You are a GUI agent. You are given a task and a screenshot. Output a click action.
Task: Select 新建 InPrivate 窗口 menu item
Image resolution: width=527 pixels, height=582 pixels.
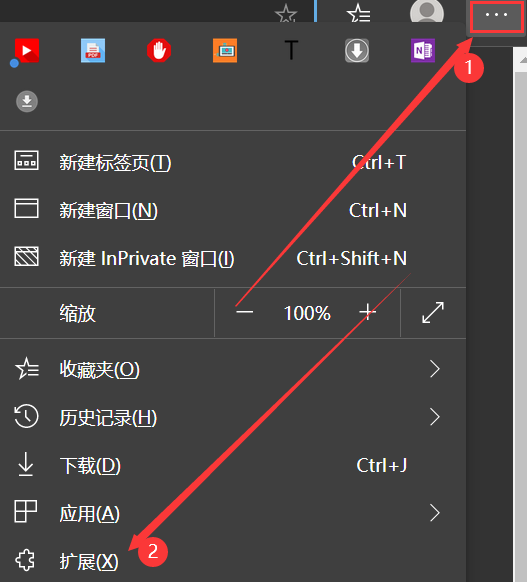233,258
